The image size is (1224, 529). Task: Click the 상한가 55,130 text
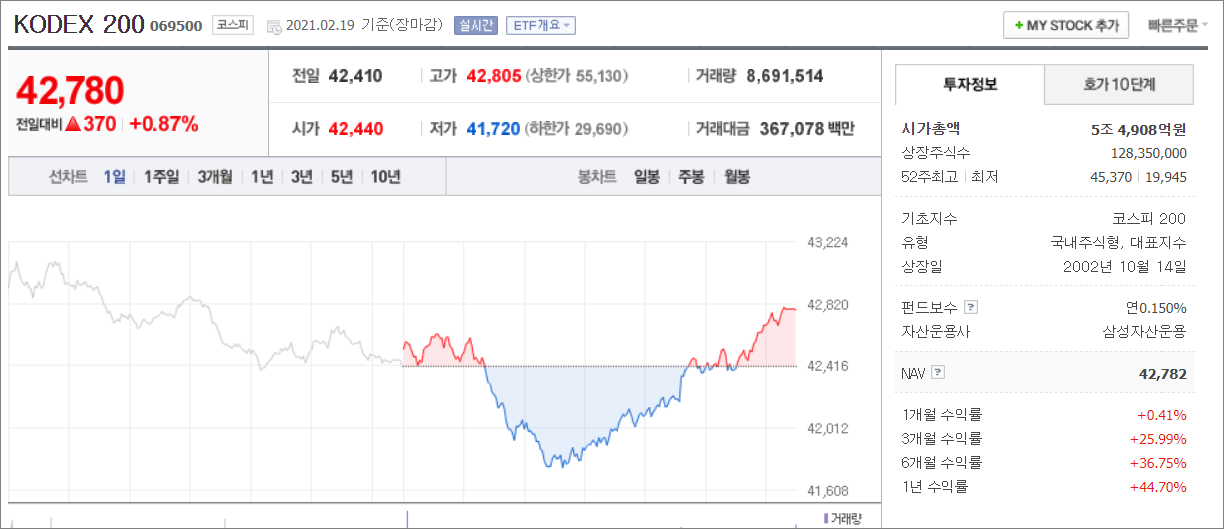point(577,75)
